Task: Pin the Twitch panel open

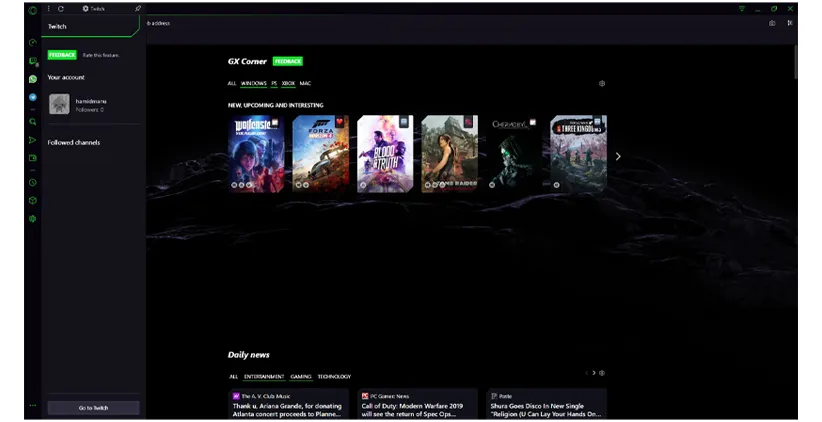Action: coord(138,8)
